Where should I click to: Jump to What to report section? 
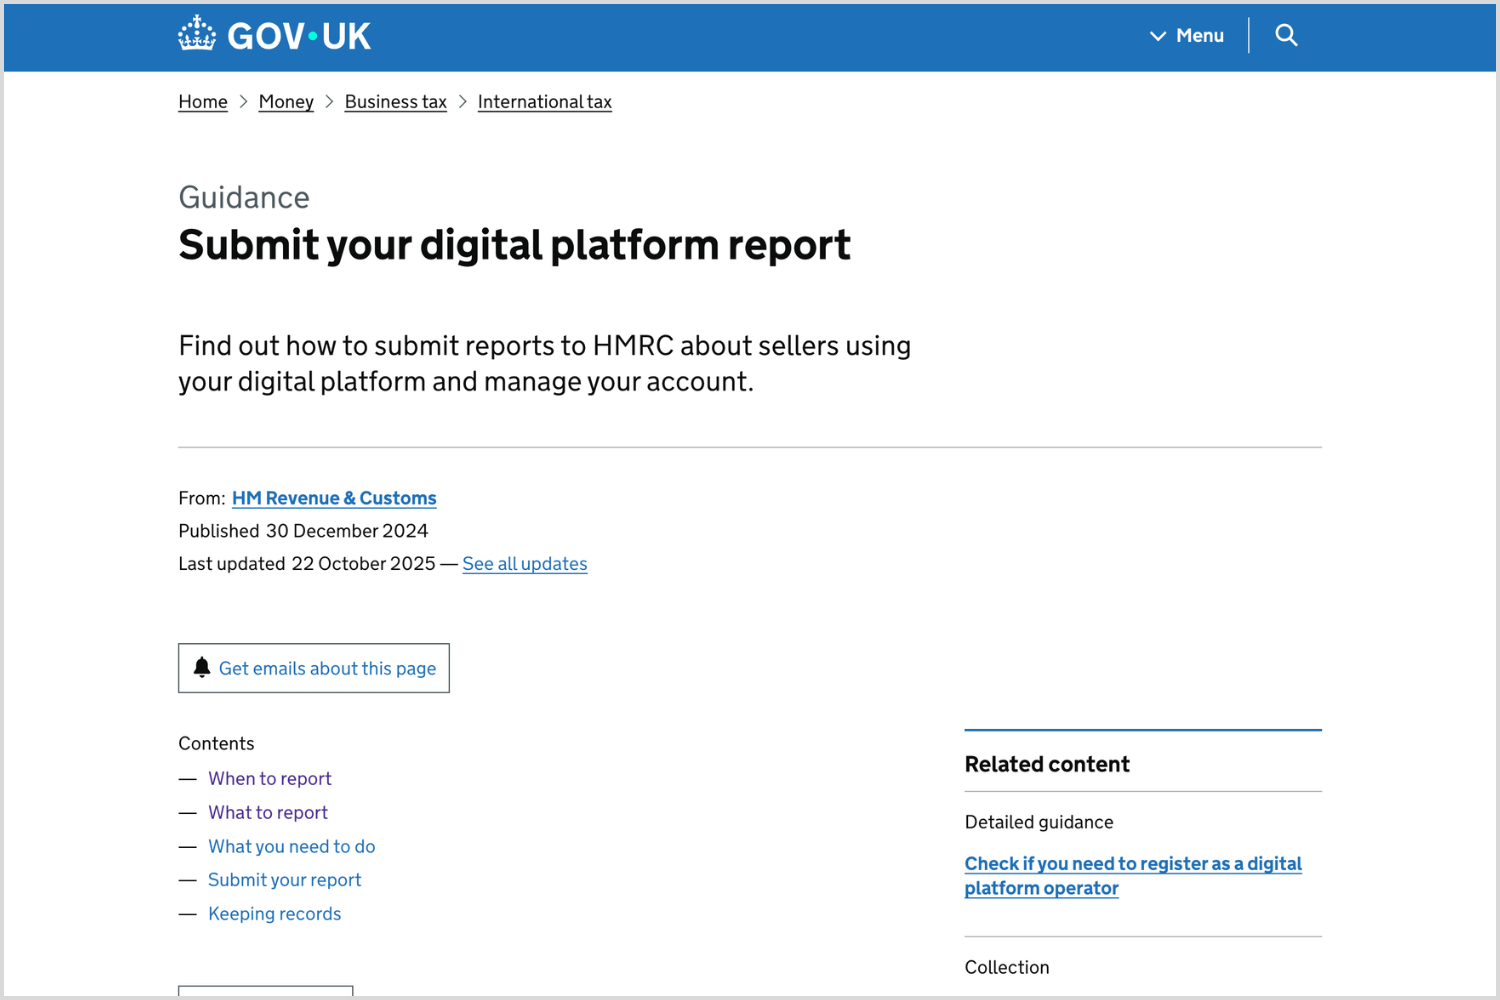tap(268, 813)
